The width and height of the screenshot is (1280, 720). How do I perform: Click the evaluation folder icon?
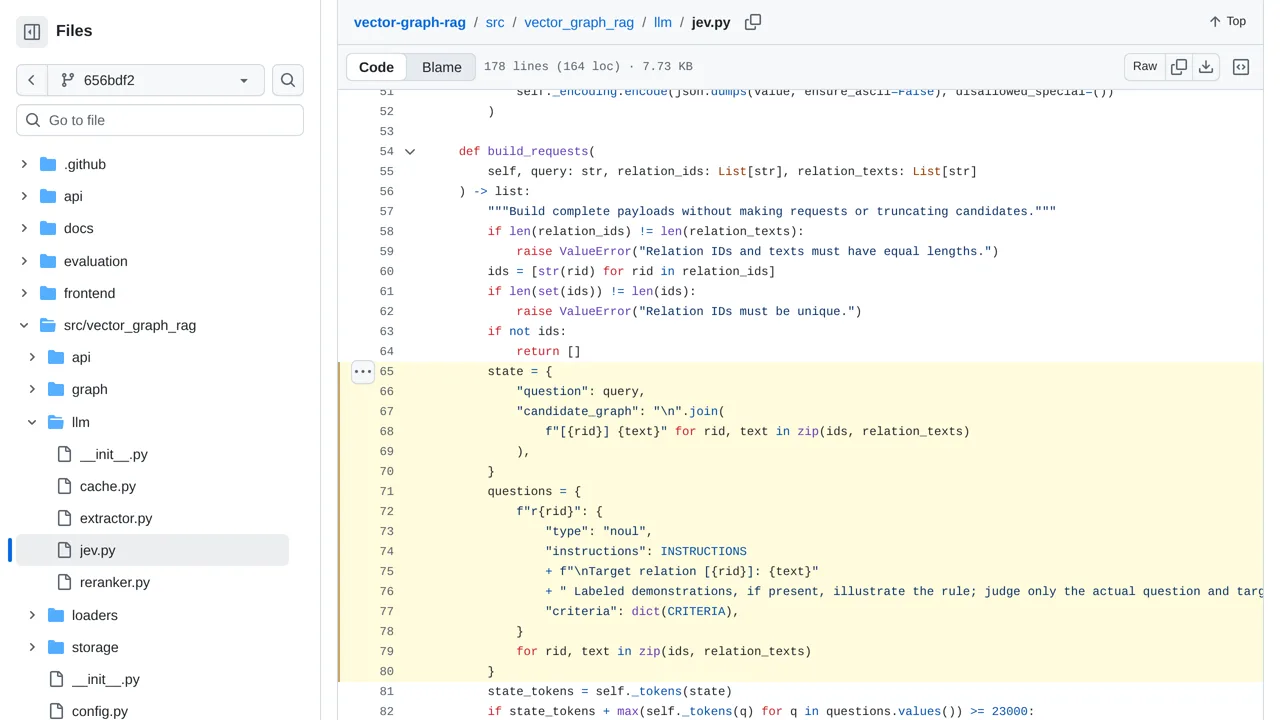pyautogui.click(x=48, y=261)
